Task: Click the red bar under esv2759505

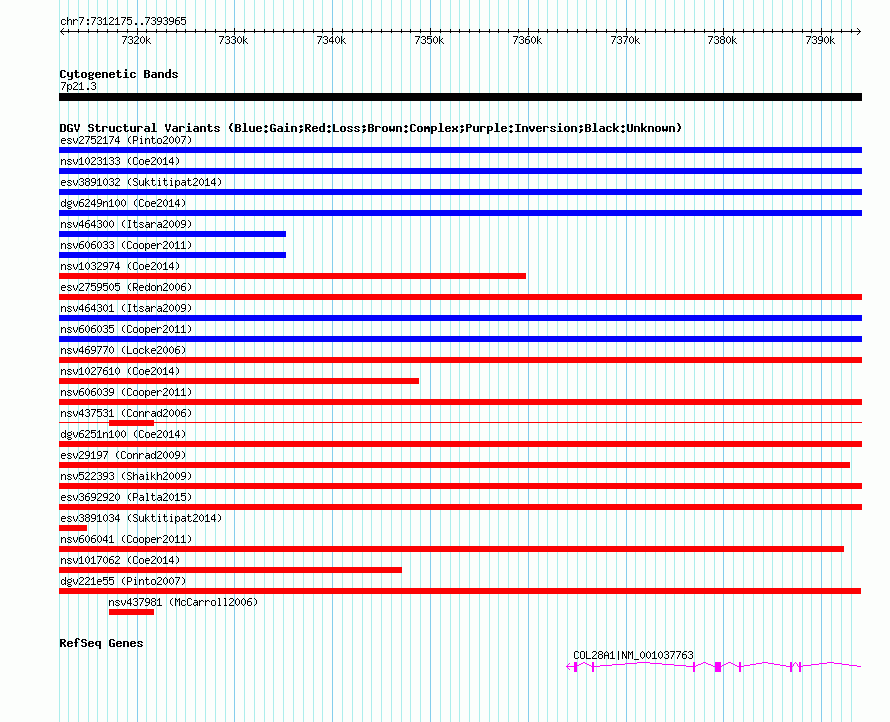Action: 460,297
